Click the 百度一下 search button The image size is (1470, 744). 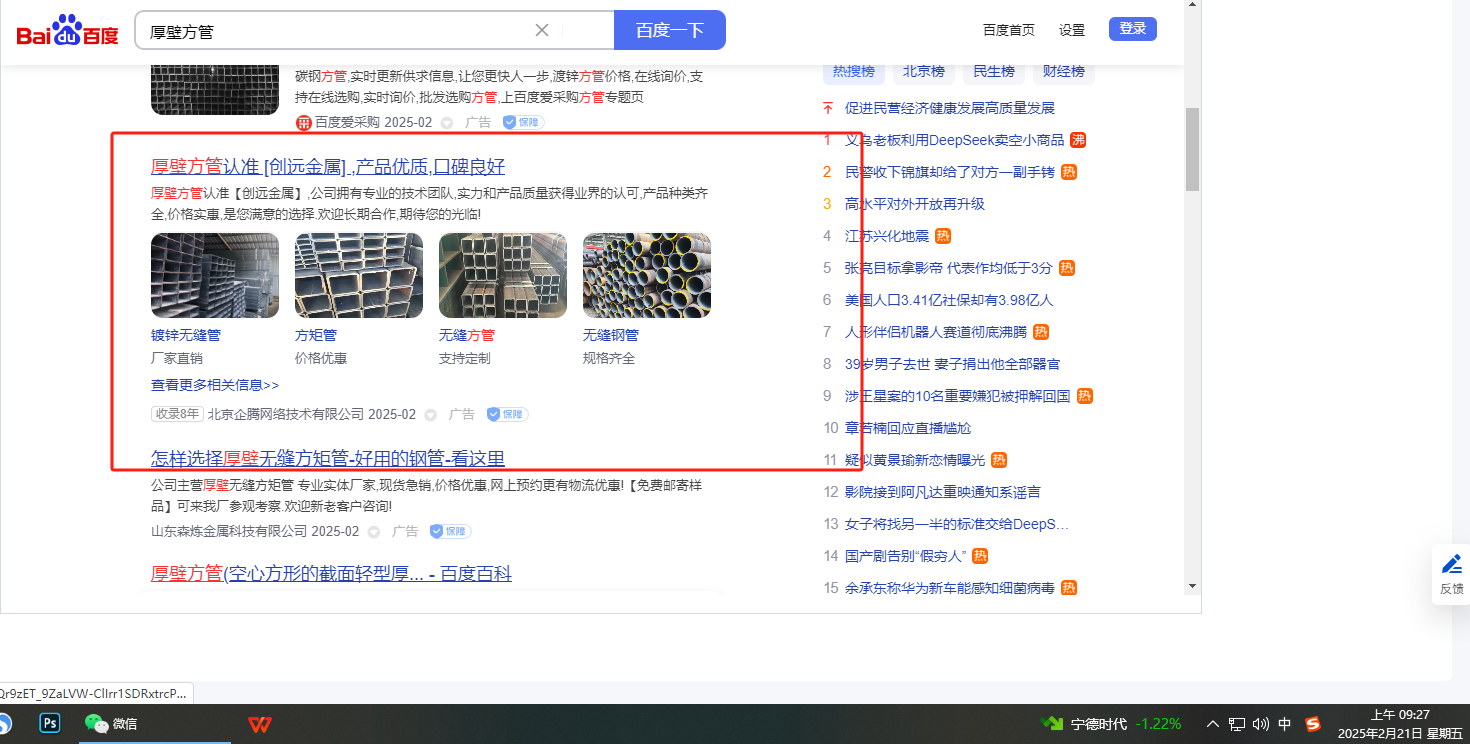click(x=670, y=30)
